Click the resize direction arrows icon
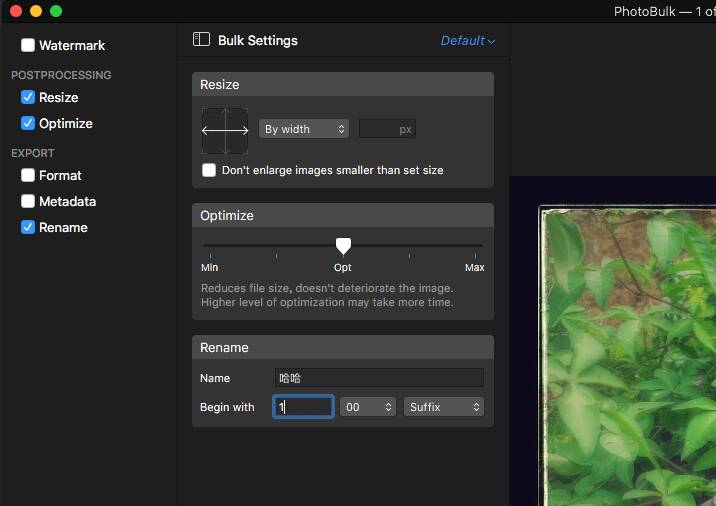The image size is (716, 506). (225, 131)
